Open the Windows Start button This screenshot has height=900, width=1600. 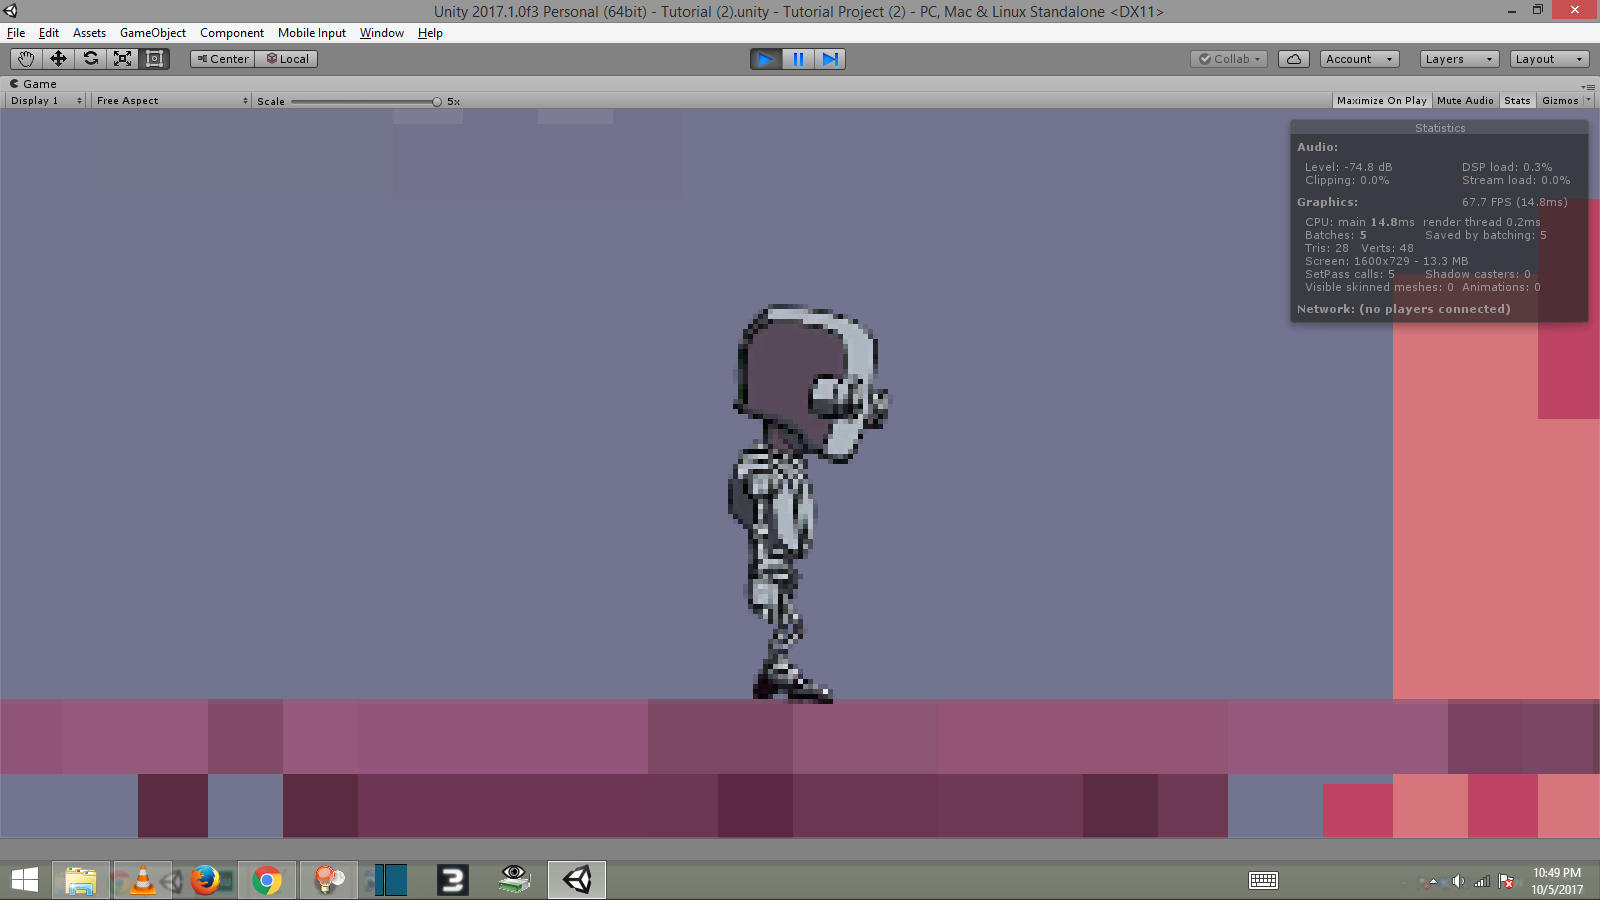[25, 880]
